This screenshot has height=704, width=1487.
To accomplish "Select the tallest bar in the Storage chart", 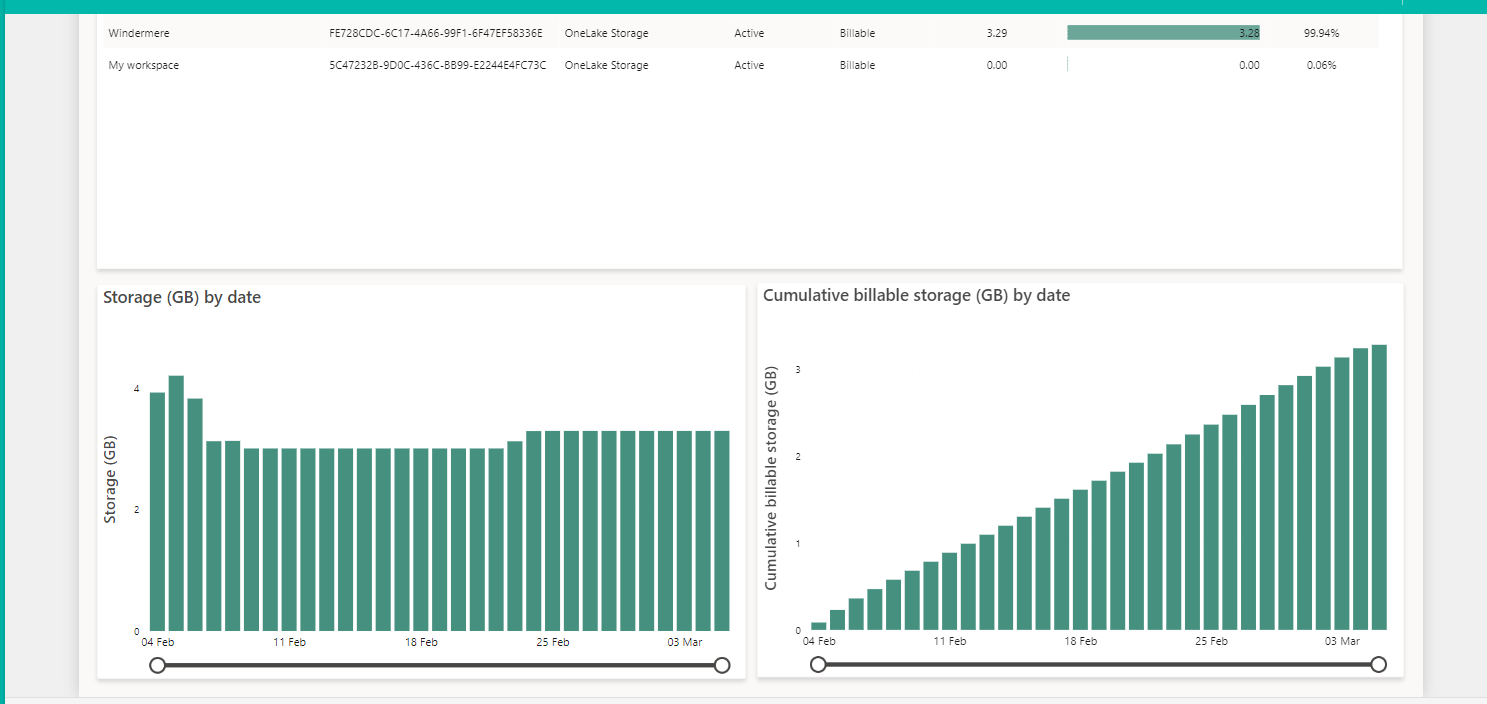I will (x=176, y=503).
